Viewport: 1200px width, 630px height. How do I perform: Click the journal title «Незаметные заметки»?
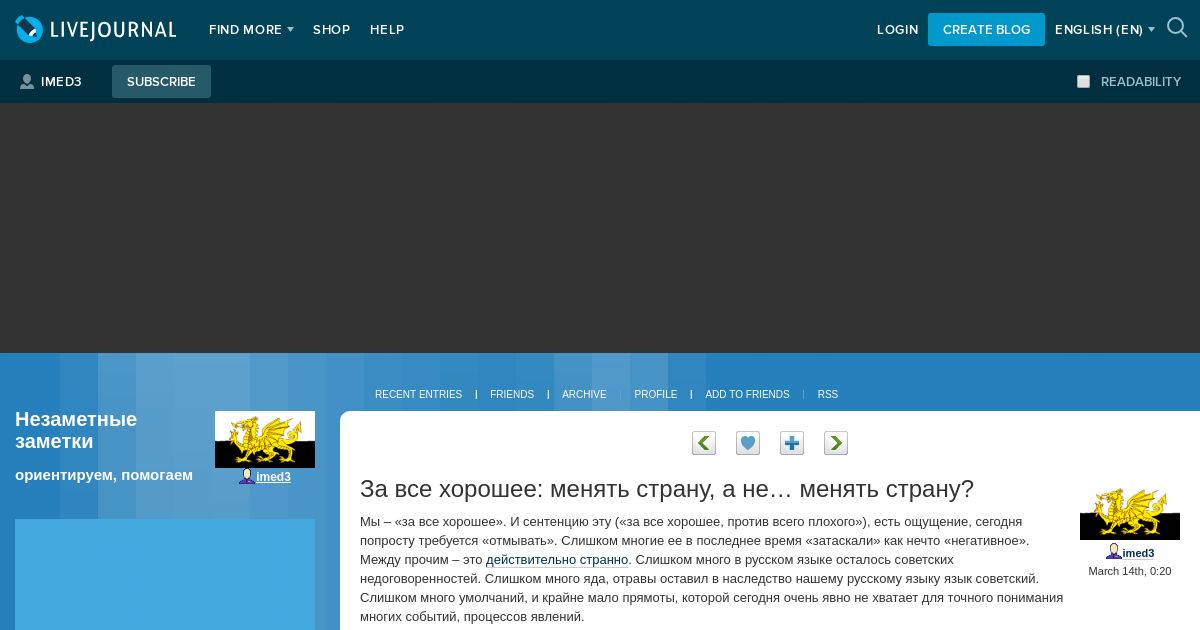pos(76,430)
